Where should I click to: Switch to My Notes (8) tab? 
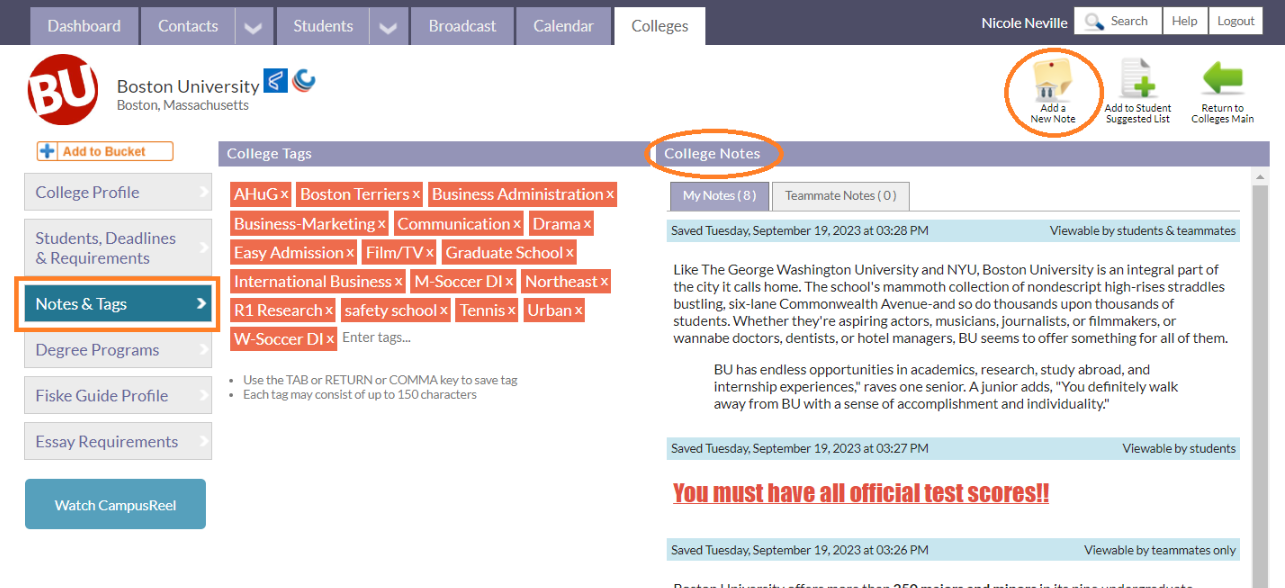pos(719,196)
